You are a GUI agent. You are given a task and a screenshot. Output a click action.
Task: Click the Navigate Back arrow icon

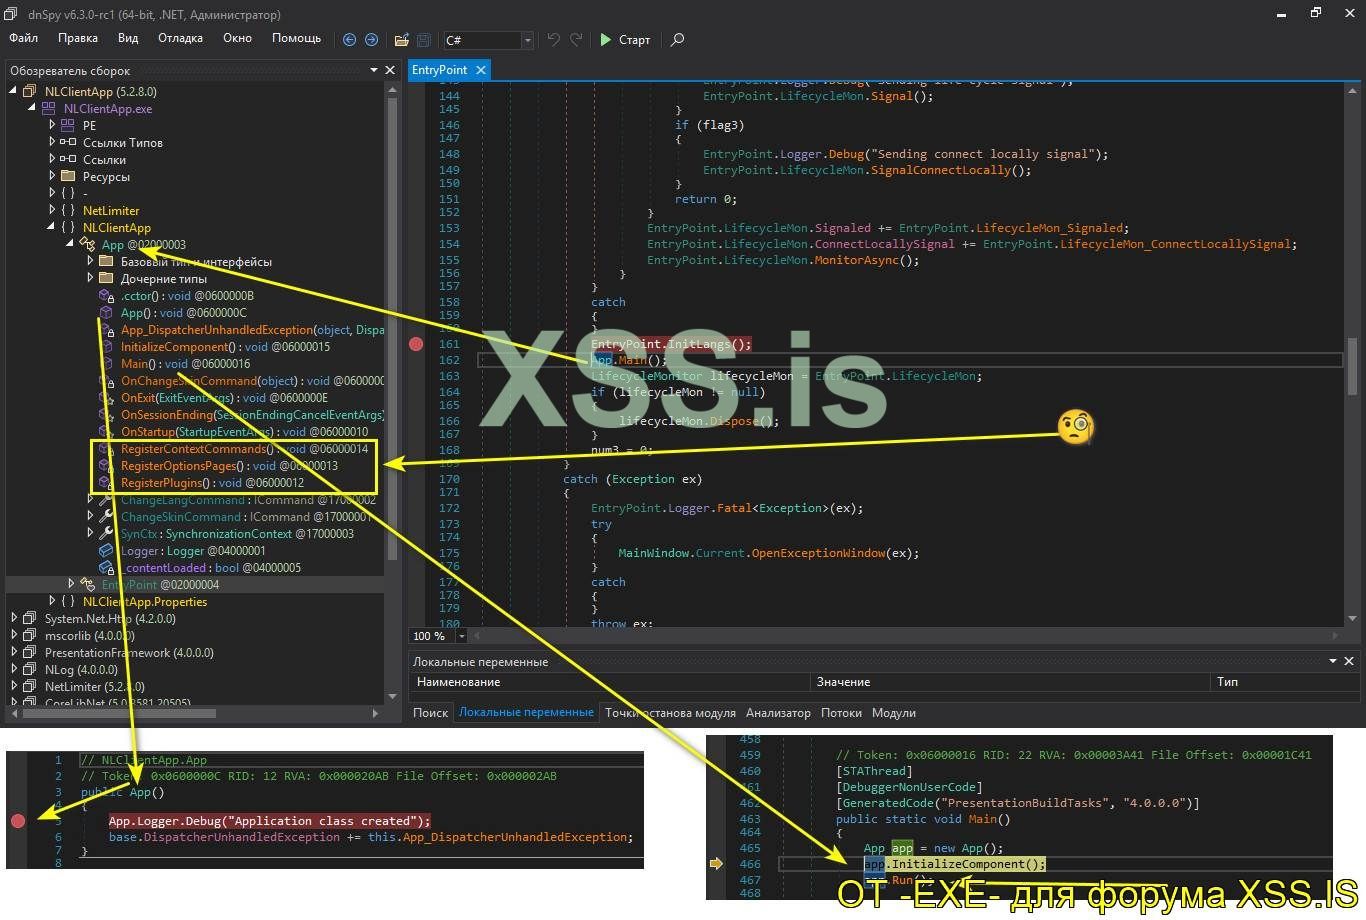pyautogui.click(x=349, y=40)
